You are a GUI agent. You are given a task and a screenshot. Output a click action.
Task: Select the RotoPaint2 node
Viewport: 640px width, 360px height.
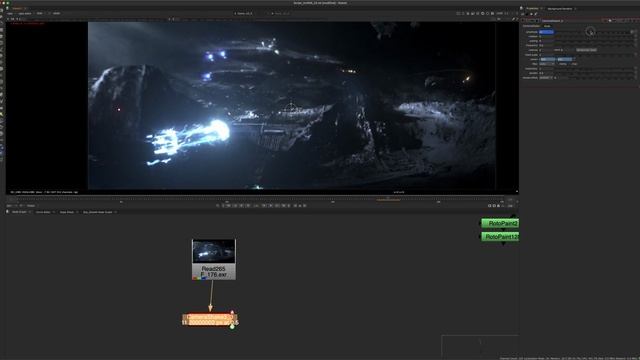[500, 223]
